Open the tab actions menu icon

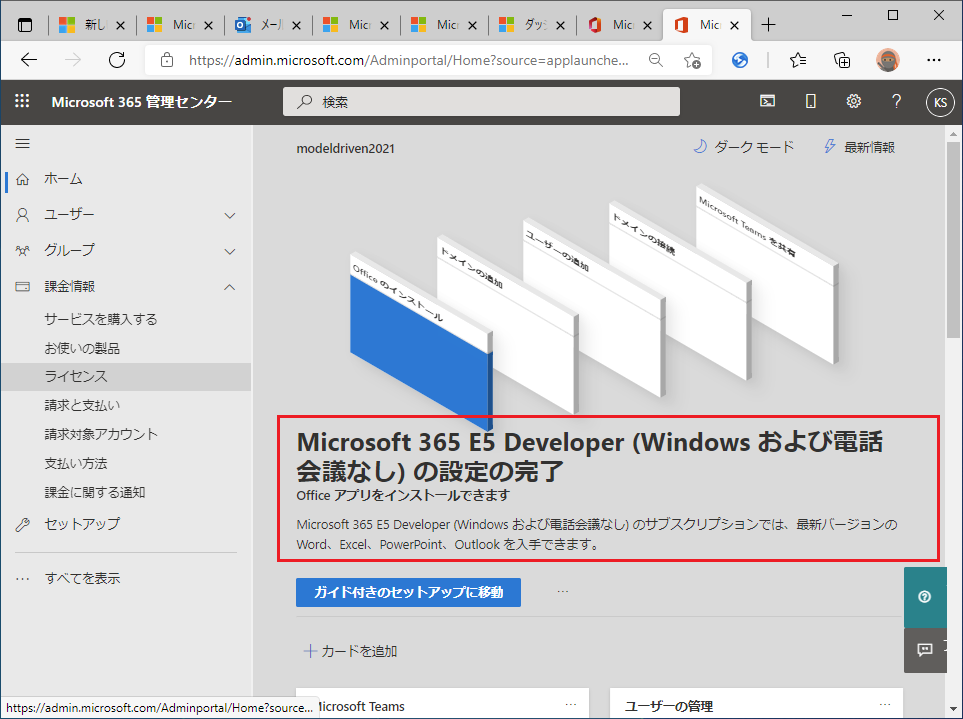(x=25, y=25)
